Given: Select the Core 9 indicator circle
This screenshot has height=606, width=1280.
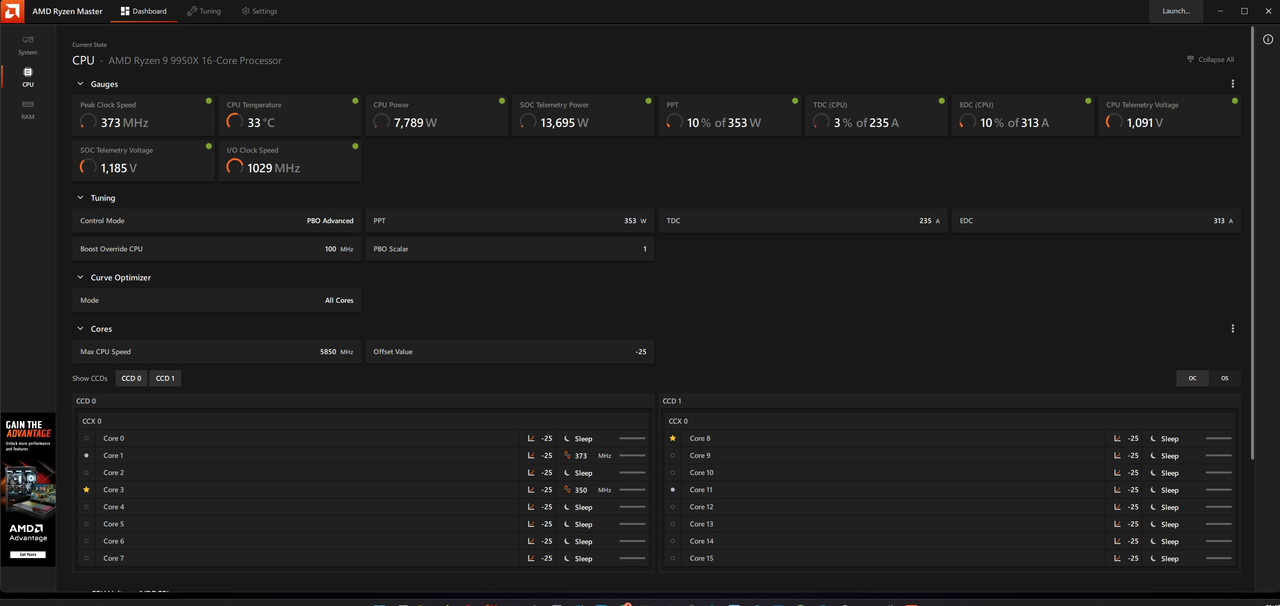Looking at the screenshot, I should [672, 456].
